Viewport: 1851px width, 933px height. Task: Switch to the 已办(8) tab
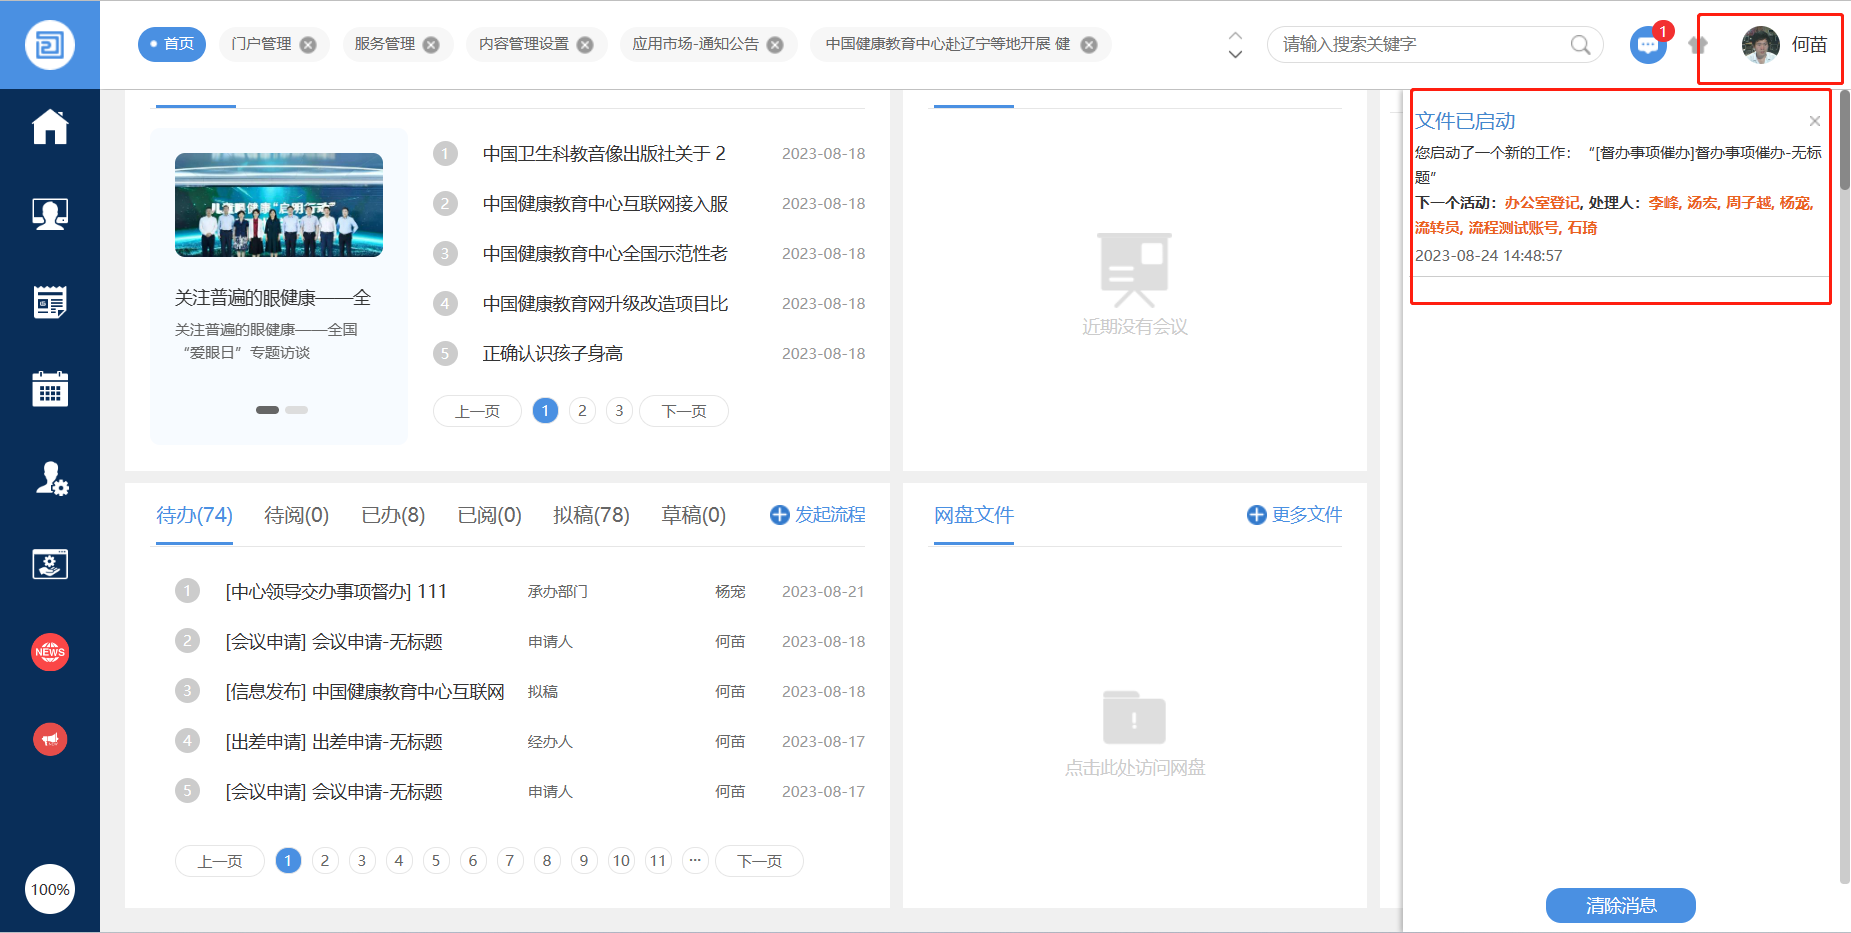(x=393, y=515)
